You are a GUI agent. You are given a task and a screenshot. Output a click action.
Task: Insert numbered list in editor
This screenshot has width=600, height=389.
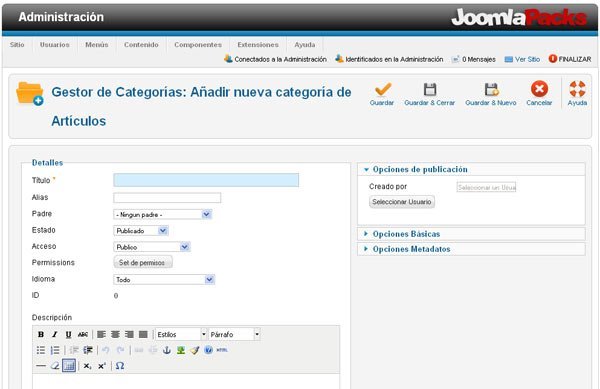pos(55,350)
